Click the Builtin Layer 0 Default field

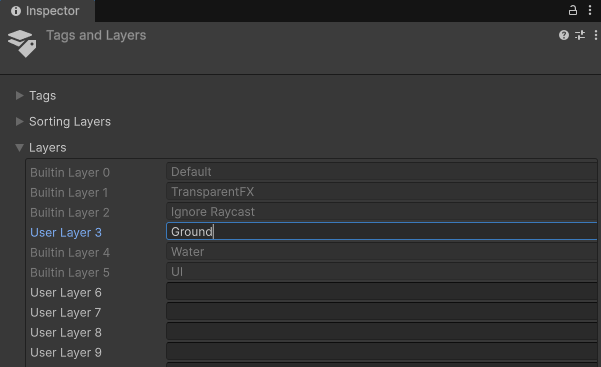tap(382, 171)
